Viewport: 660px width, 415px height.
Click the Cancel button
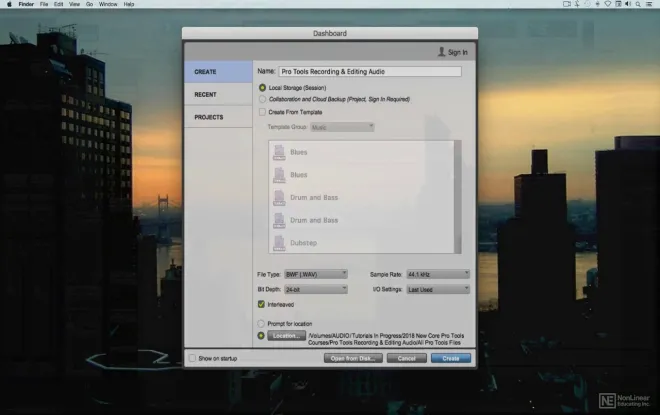pos(407,358)
